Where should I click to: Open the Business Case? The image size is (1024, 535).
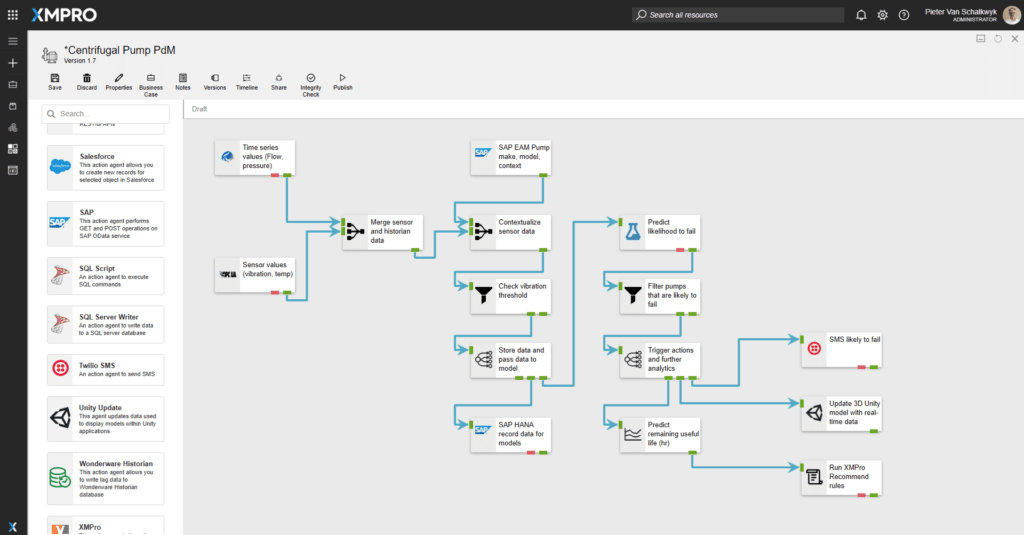point(150,78)
